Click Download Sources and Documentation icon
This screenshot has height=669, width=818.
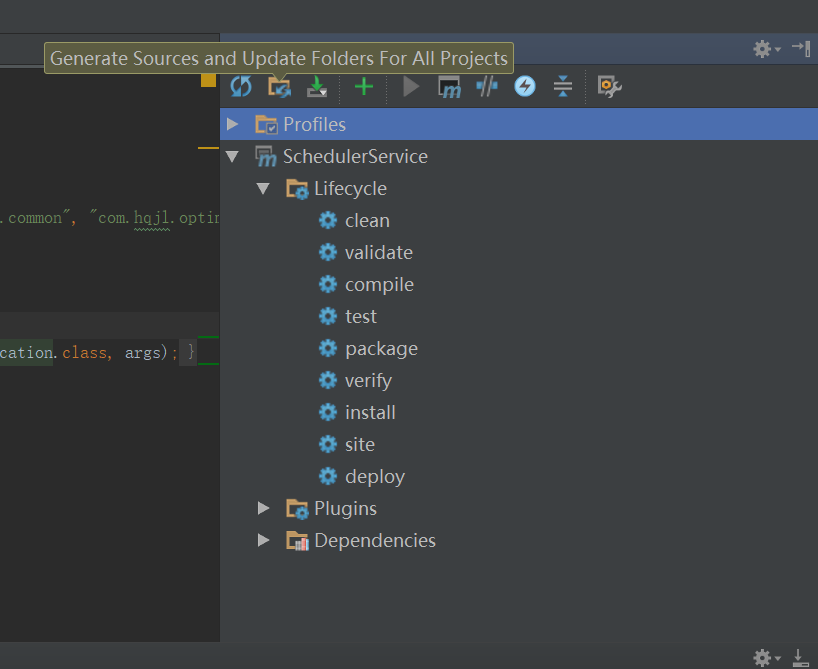[x=317, y=86]
